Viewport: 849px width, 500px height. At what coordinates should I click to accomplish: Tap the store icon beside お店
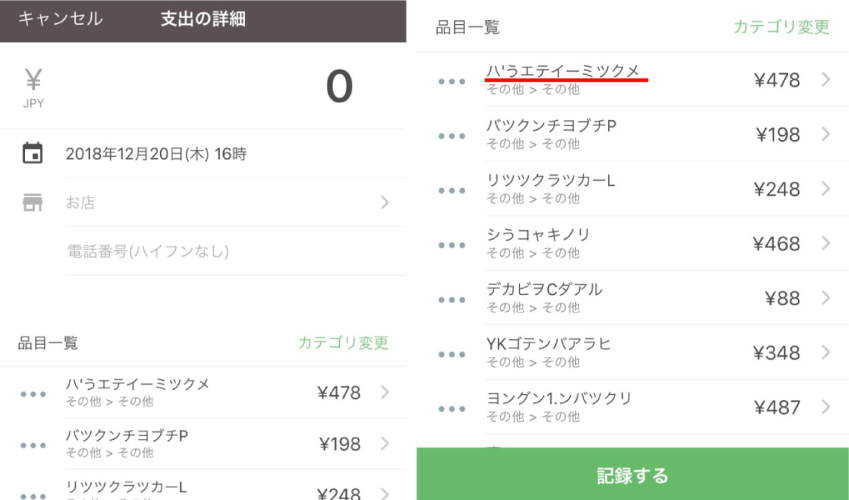click(32, 202)
